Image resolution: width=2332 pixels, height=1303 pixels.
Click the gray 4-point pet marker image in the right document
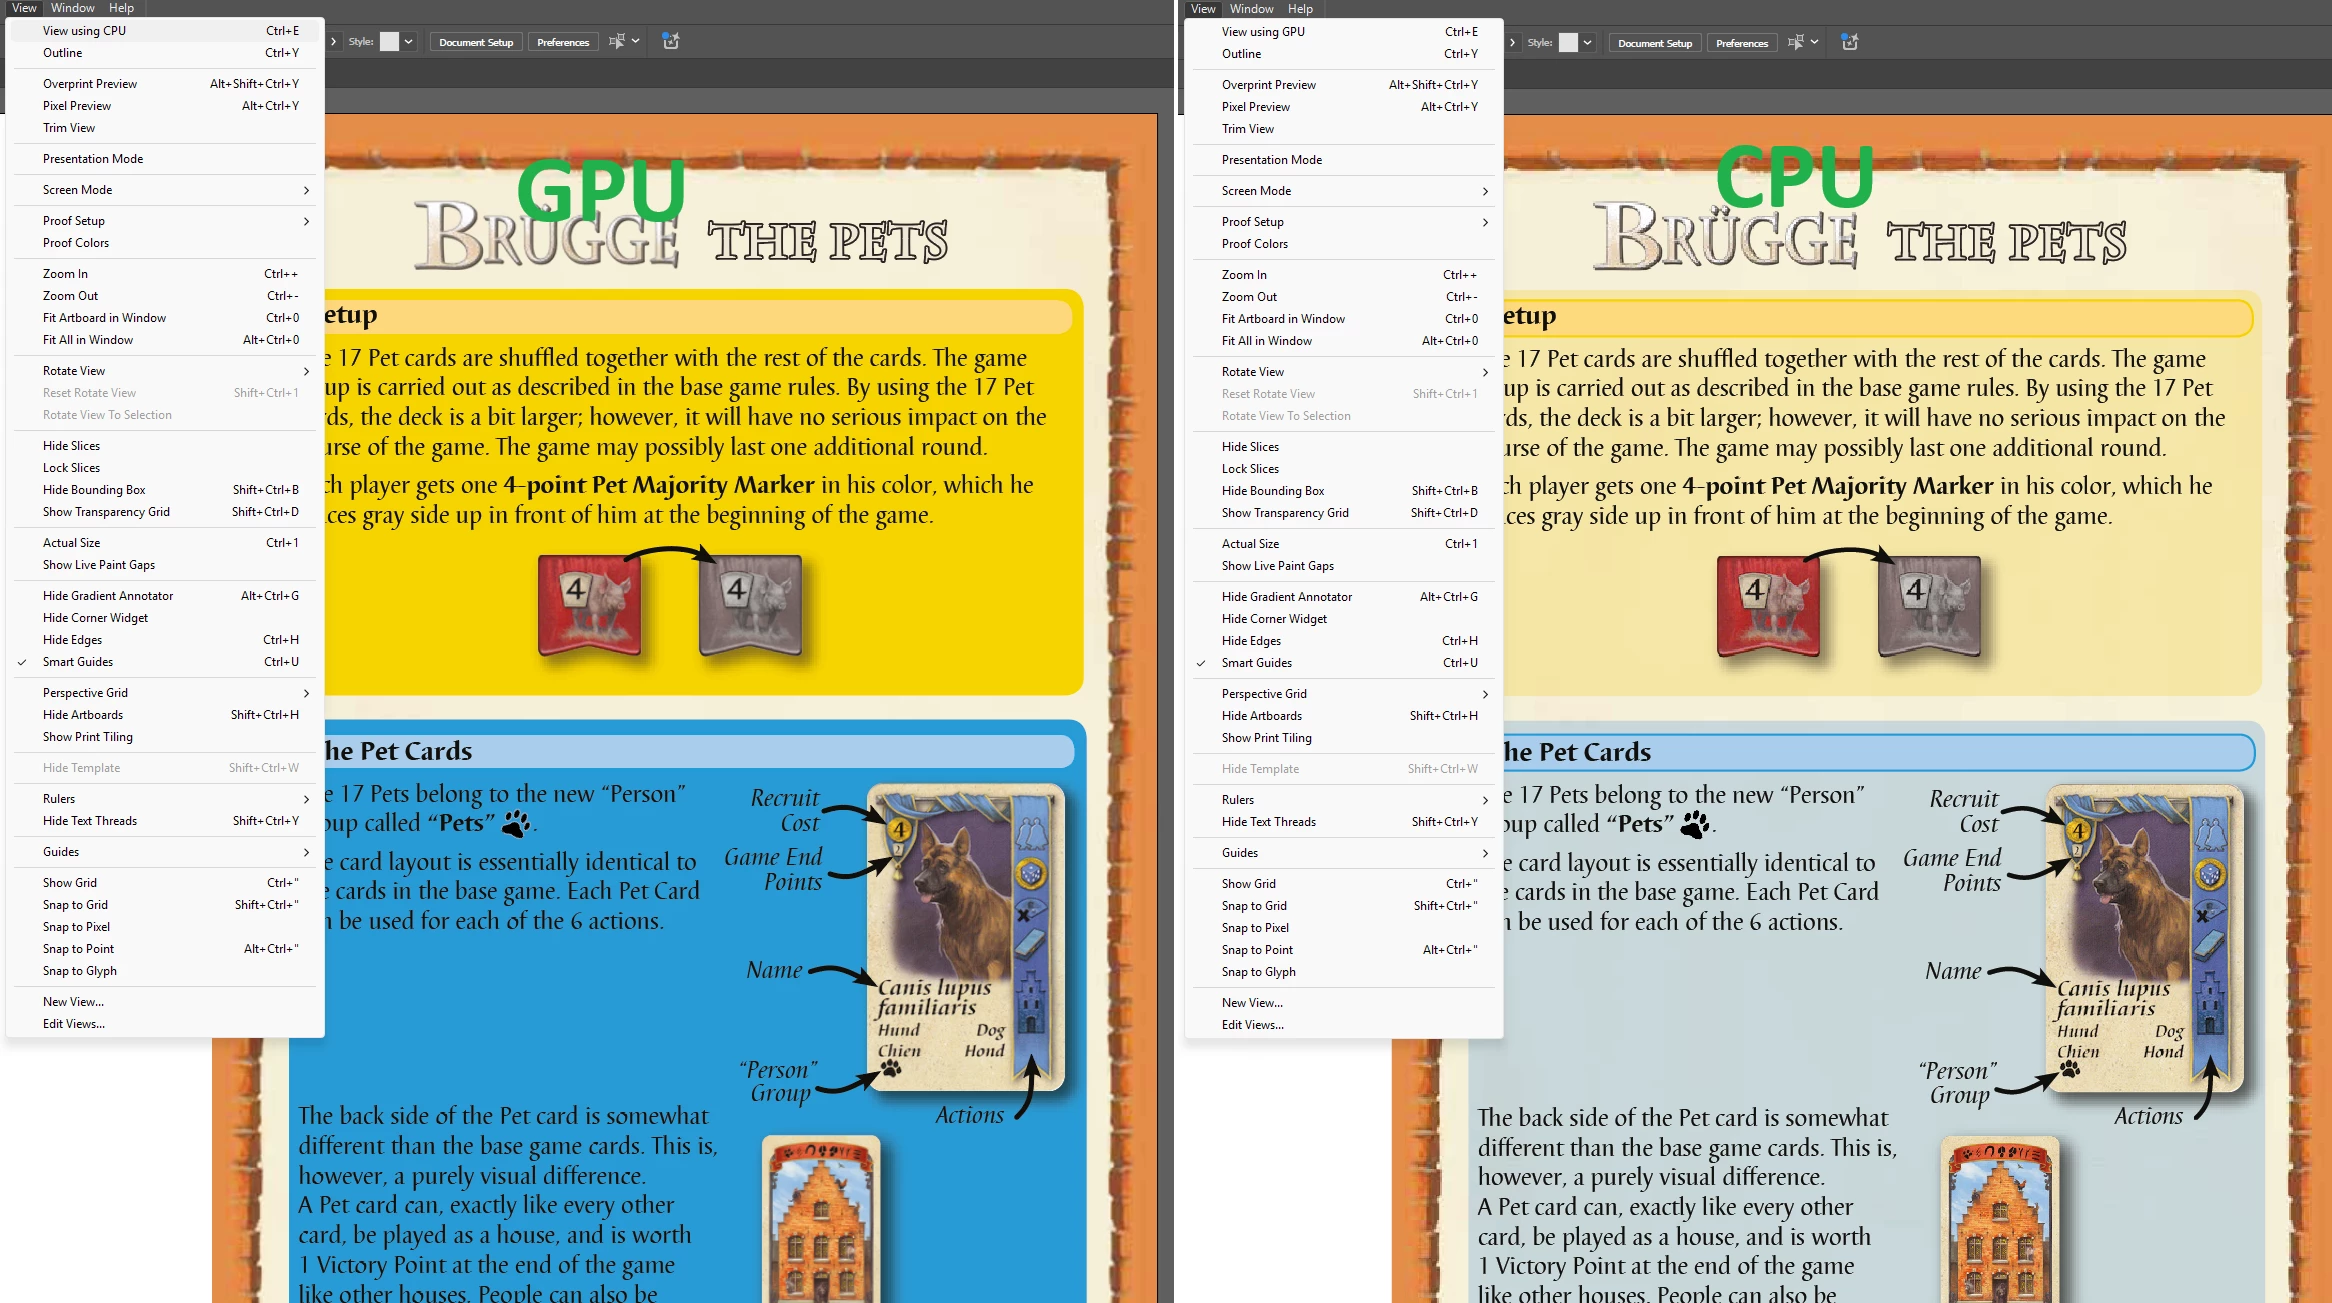1929,606
